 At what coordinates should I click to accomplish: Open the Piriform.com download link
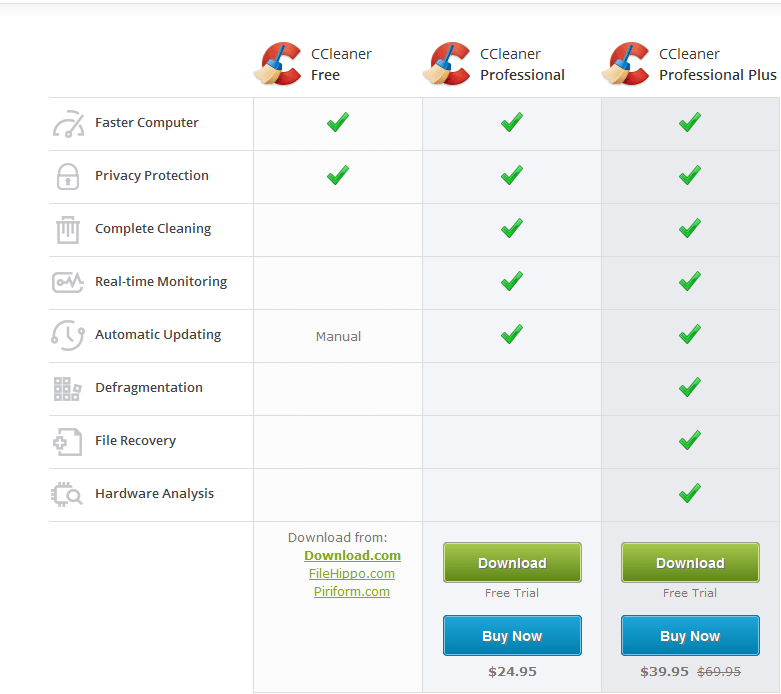point(352,591)
